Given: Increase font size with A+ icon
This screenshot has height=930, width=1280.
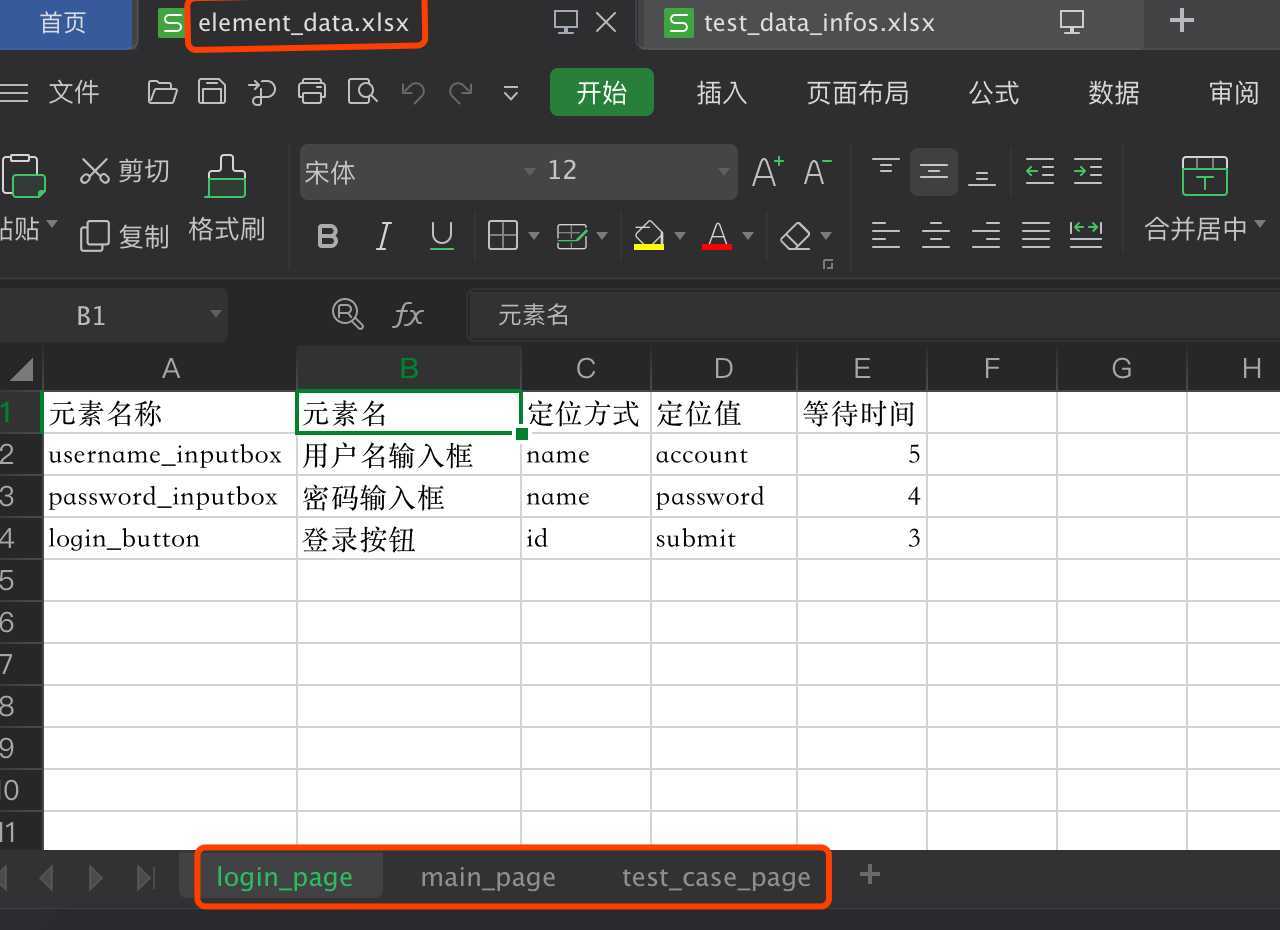Looking at the screenshot, I should (x=767, y=172).
